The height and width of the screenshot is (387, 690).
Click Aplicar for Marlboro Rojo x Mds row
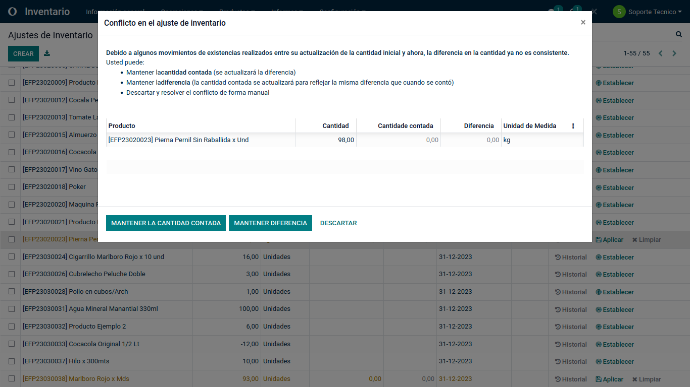(x=609, y=379)
